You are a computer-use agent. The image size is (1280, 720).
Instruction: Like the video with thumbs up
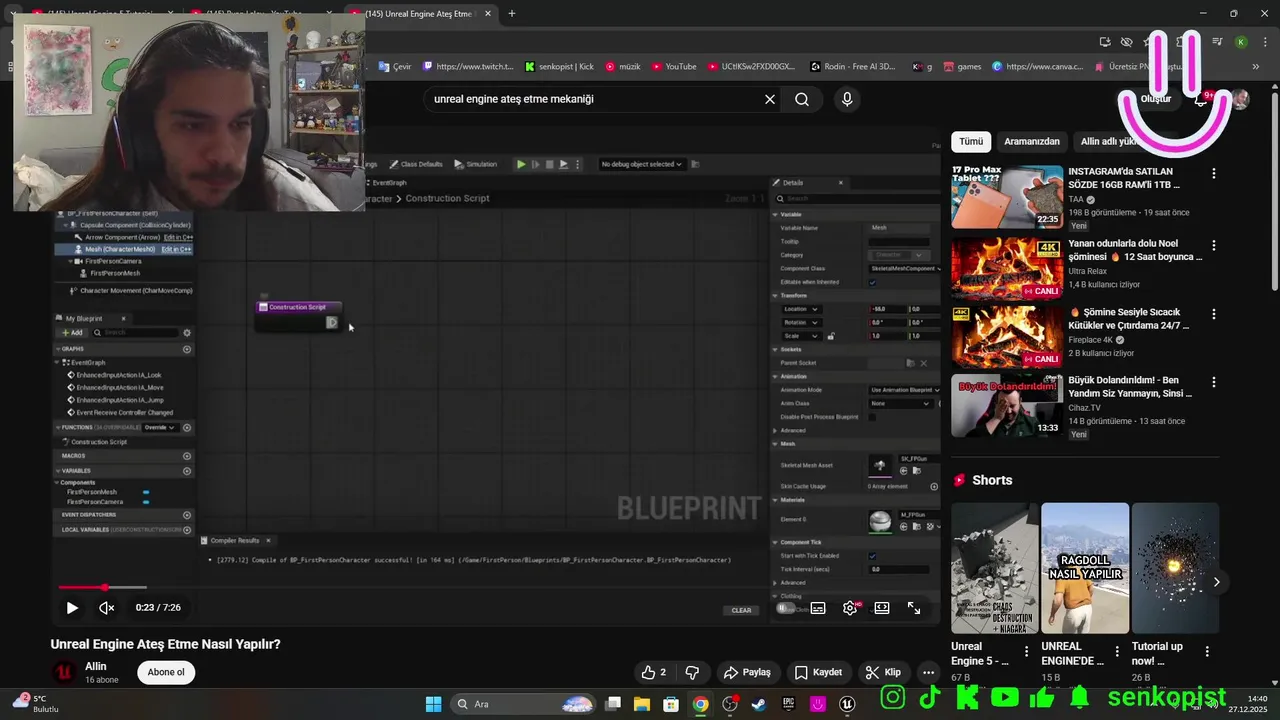(654, 672)
